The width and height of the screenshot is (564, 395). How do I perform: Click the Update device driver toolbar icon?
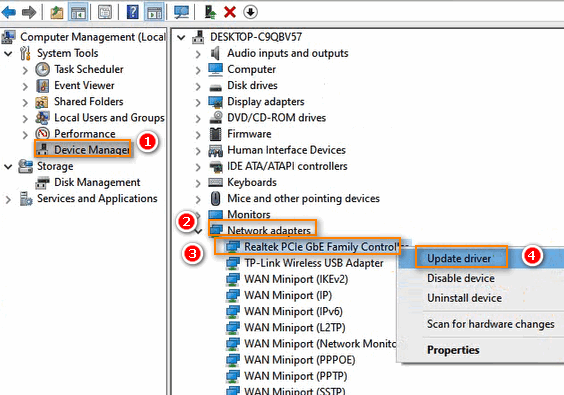[210, 12]
